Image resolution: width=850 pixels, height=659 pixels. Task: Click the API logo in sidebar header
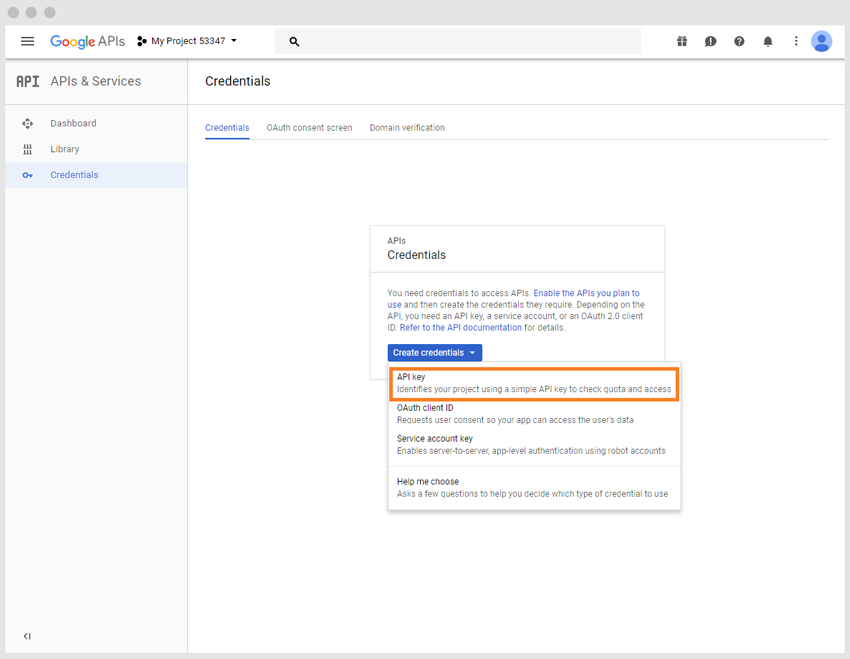click(28, 81)
